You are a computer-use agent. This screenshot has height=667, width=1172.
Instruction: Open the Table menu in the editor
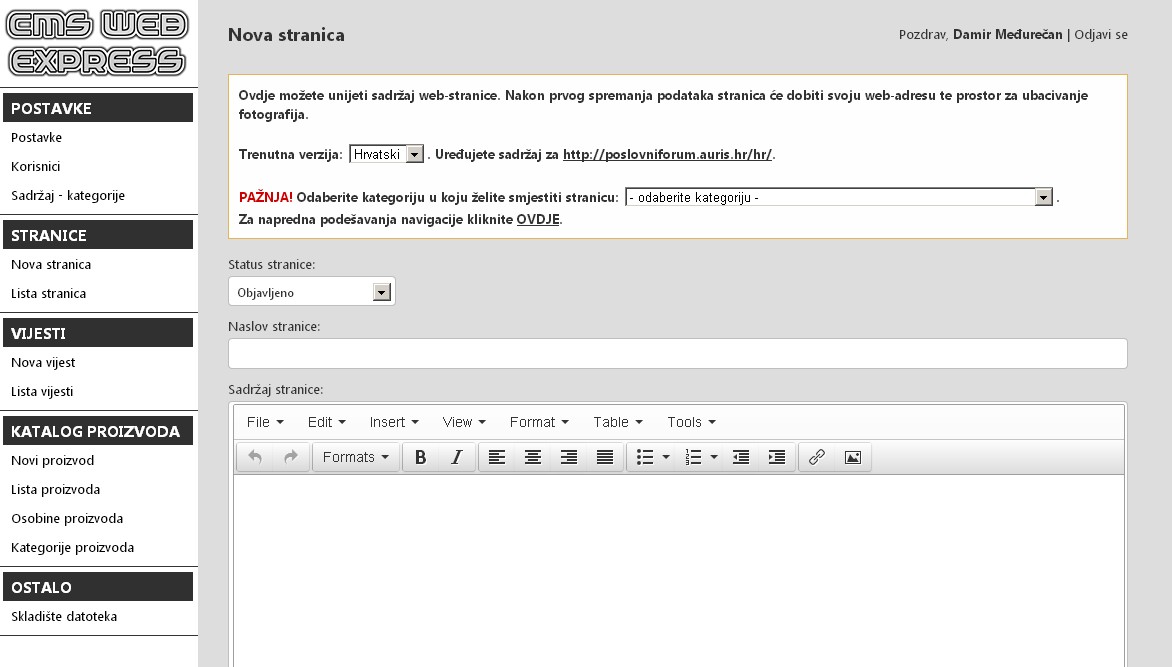pyautogui.click(x=611, y=421)
